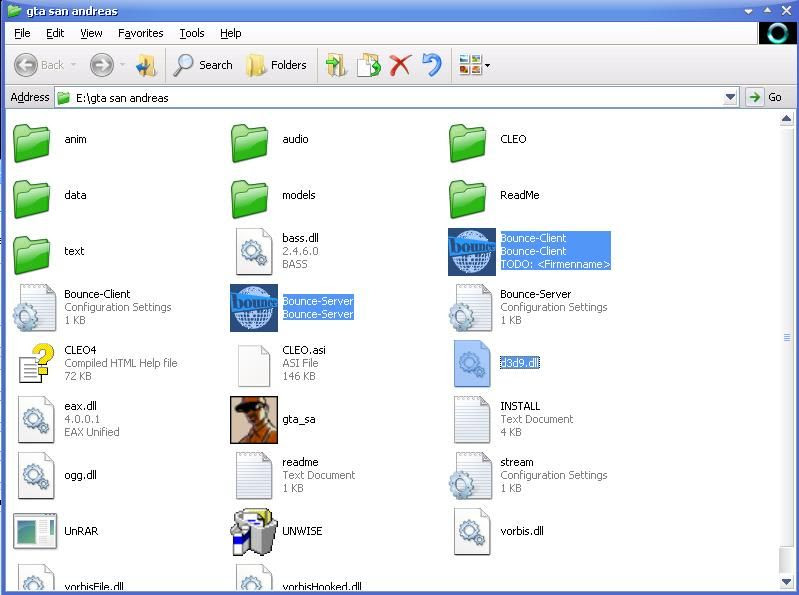Open the File menu

(22, 33)
